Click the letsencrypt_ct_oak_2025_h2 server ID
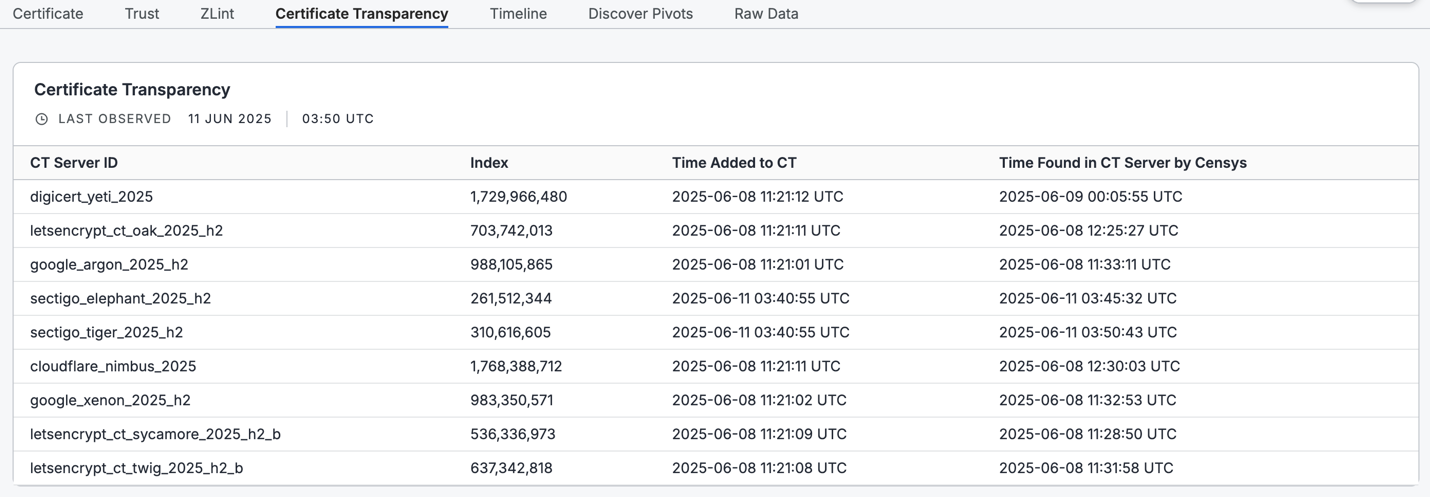This screenshot has width=1430, height=497. click(126, 231)
